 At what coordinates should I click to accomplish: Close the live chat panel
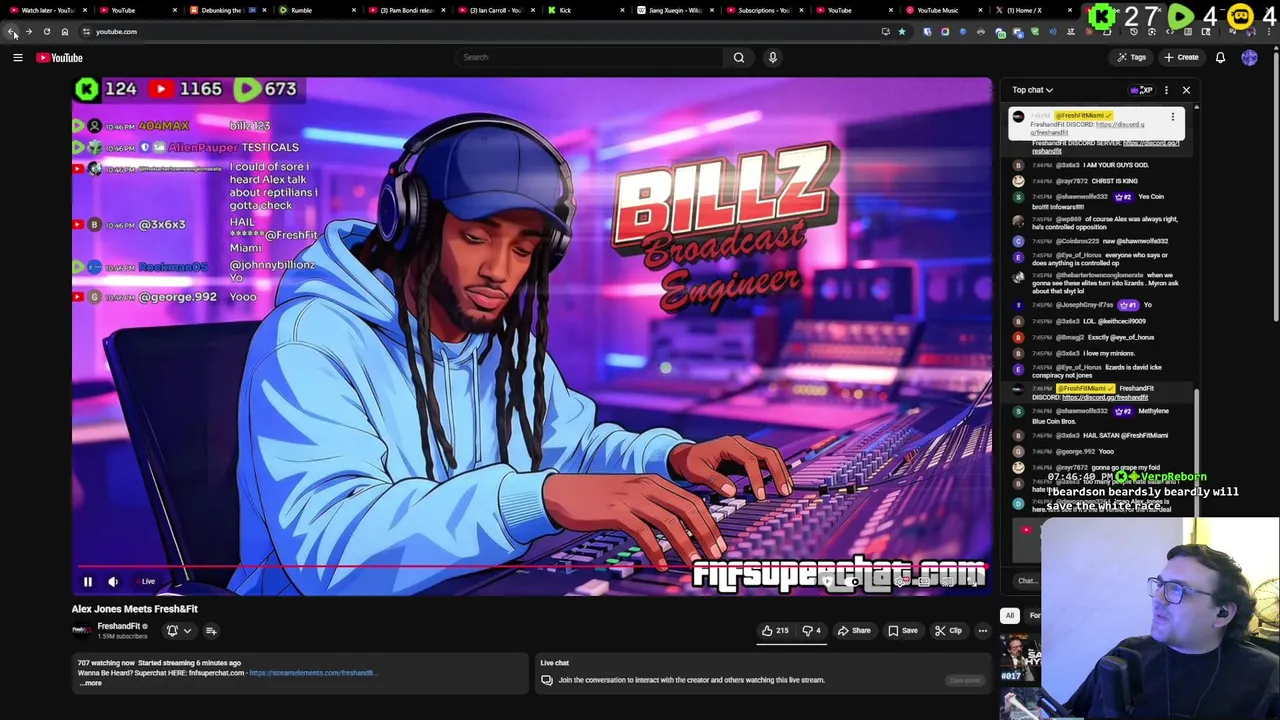[x=1186, y=90]
